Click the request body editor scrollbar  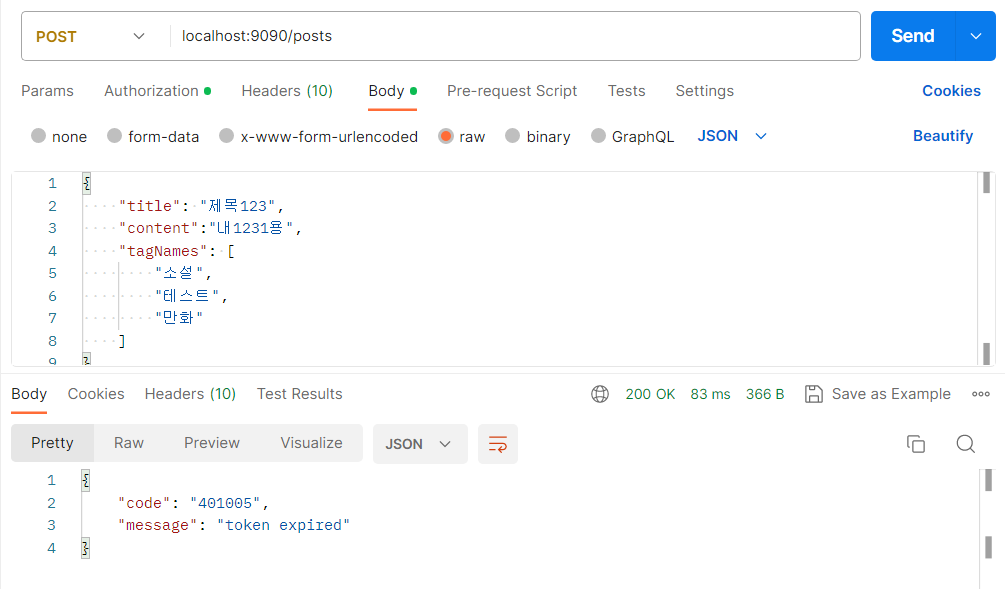(x=986, y=269)
